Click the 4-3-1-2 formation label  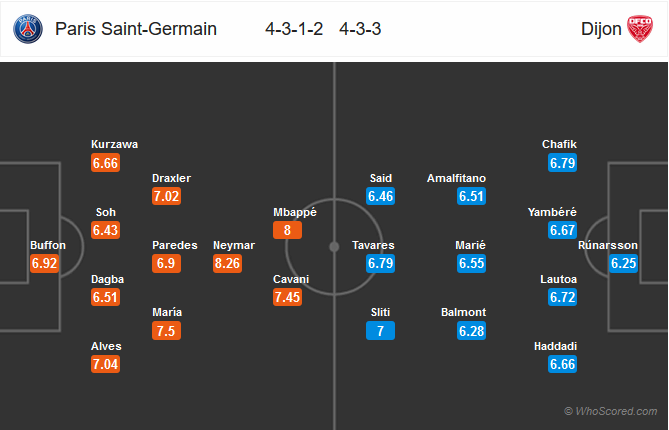[294, 29]
